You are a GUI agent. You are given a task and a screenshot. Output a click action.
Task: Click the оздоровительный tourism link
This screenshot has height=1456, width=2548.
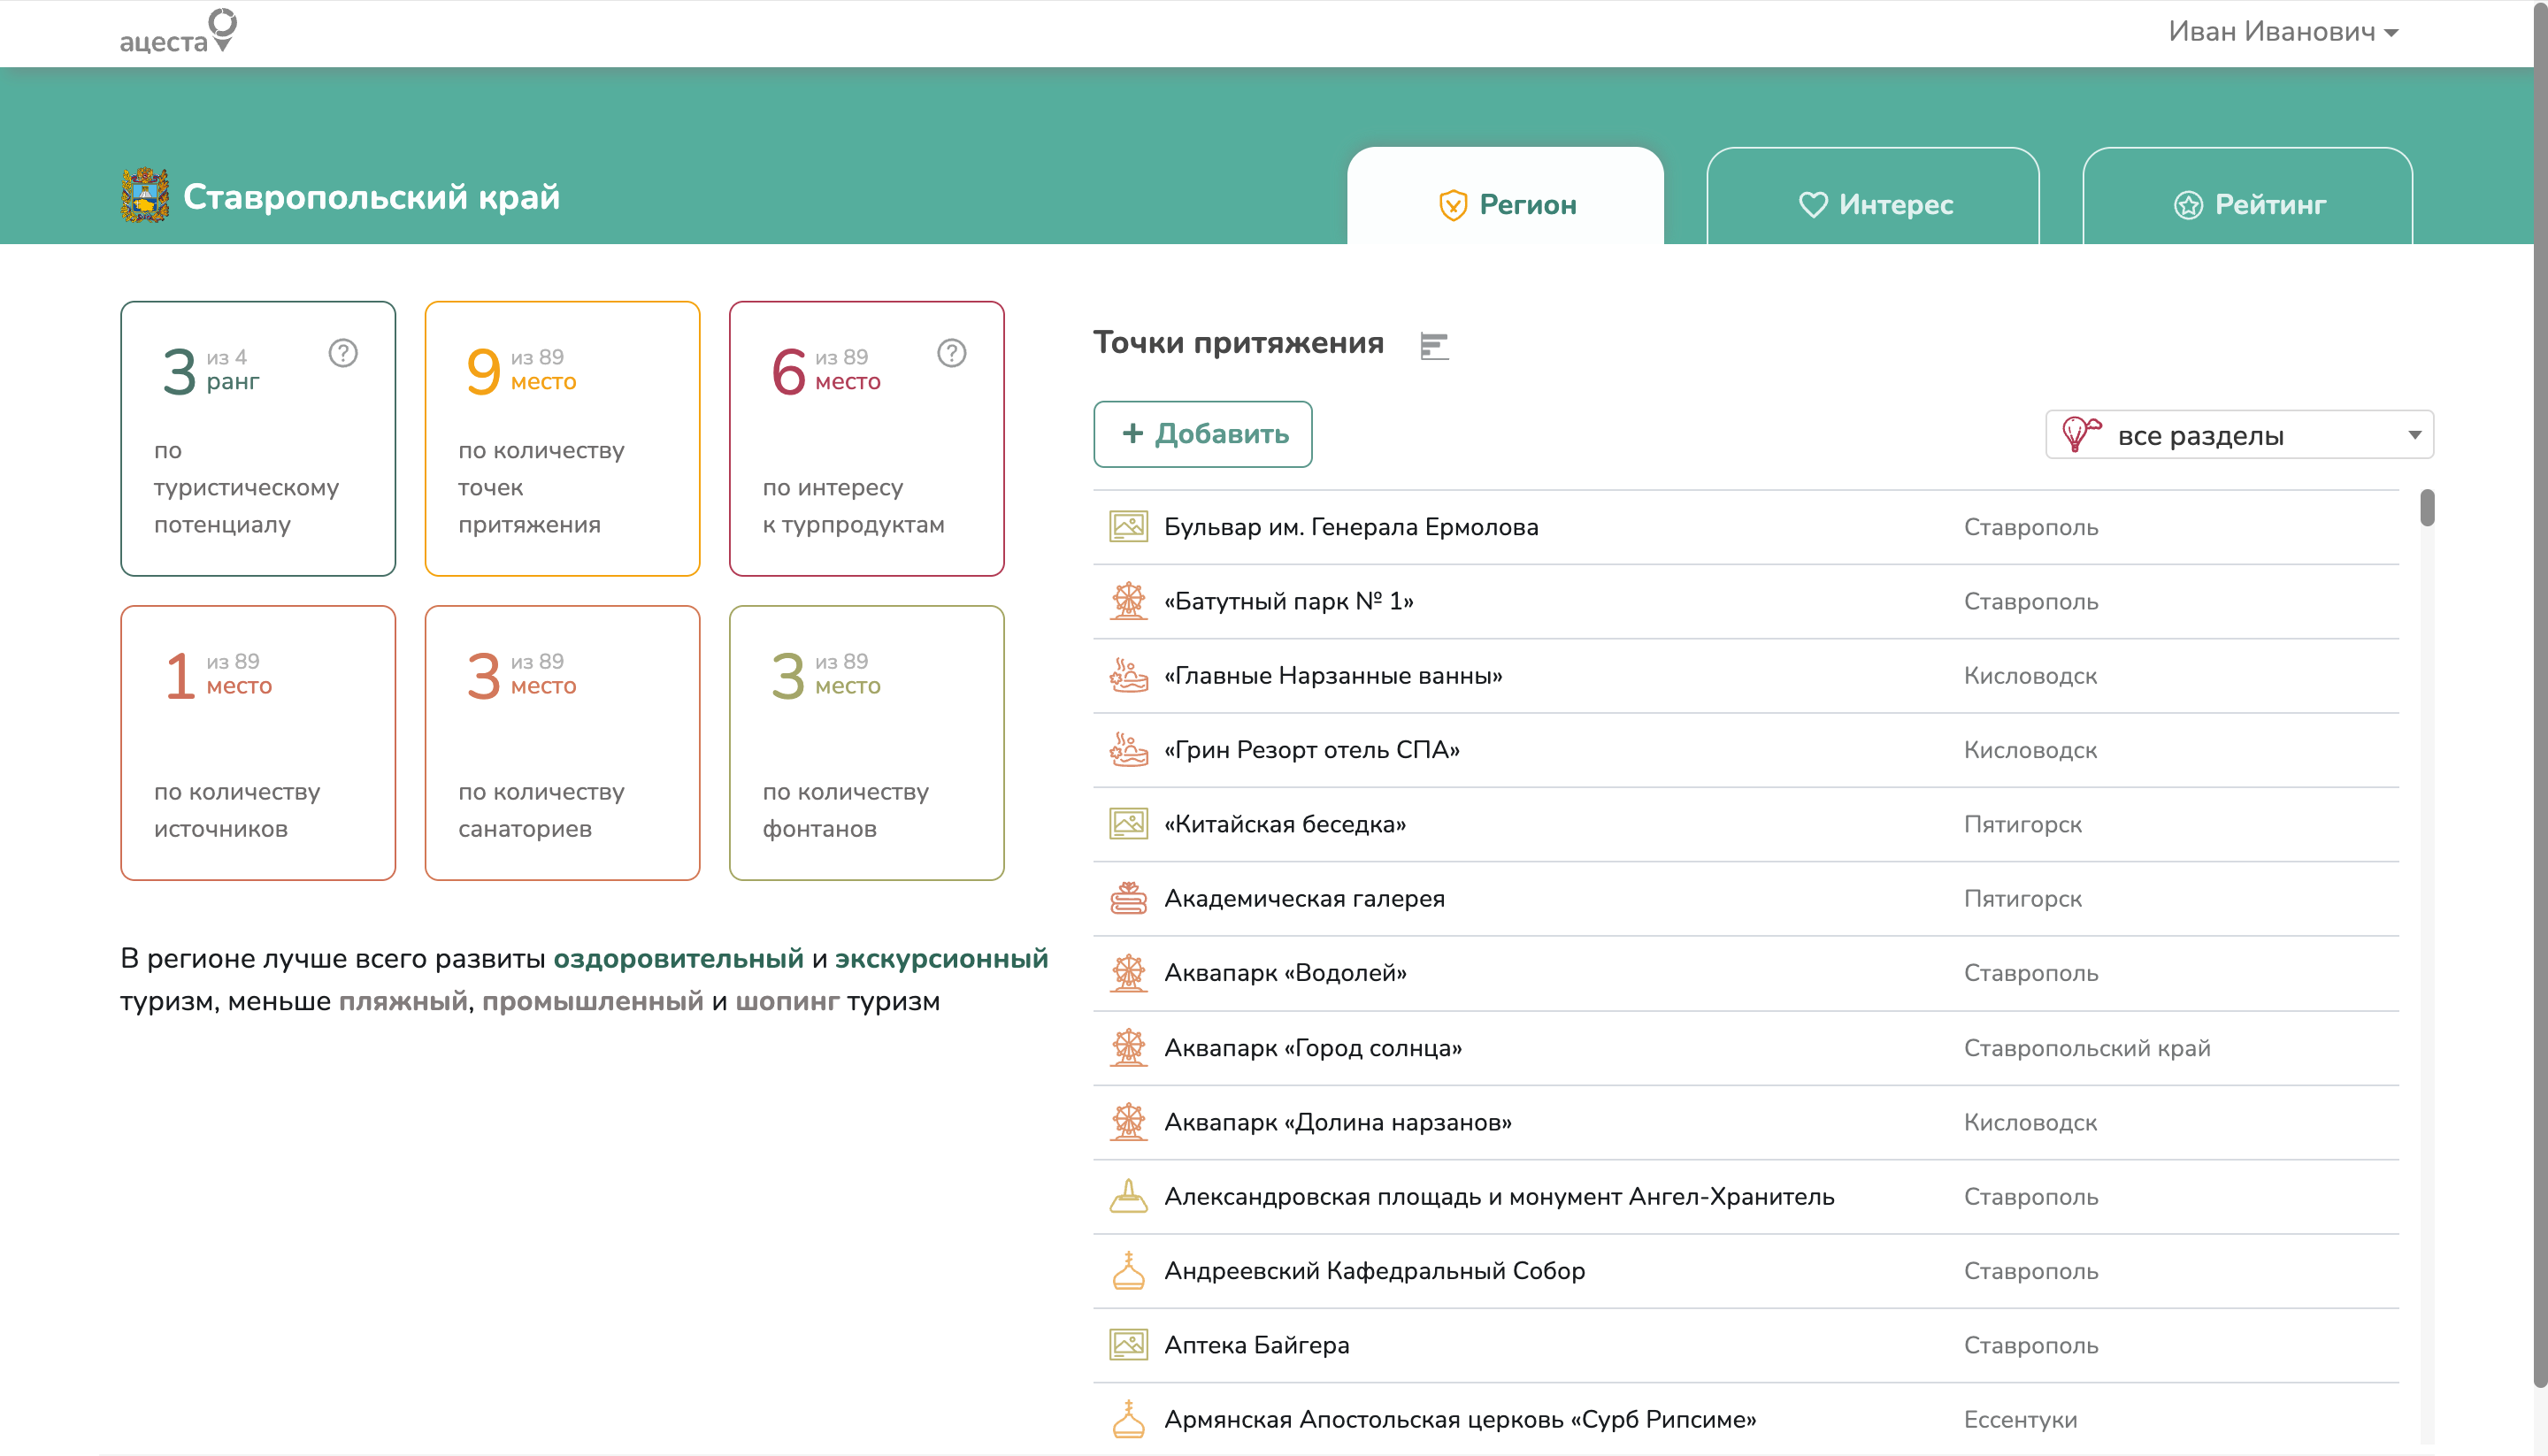pos(678,958)
